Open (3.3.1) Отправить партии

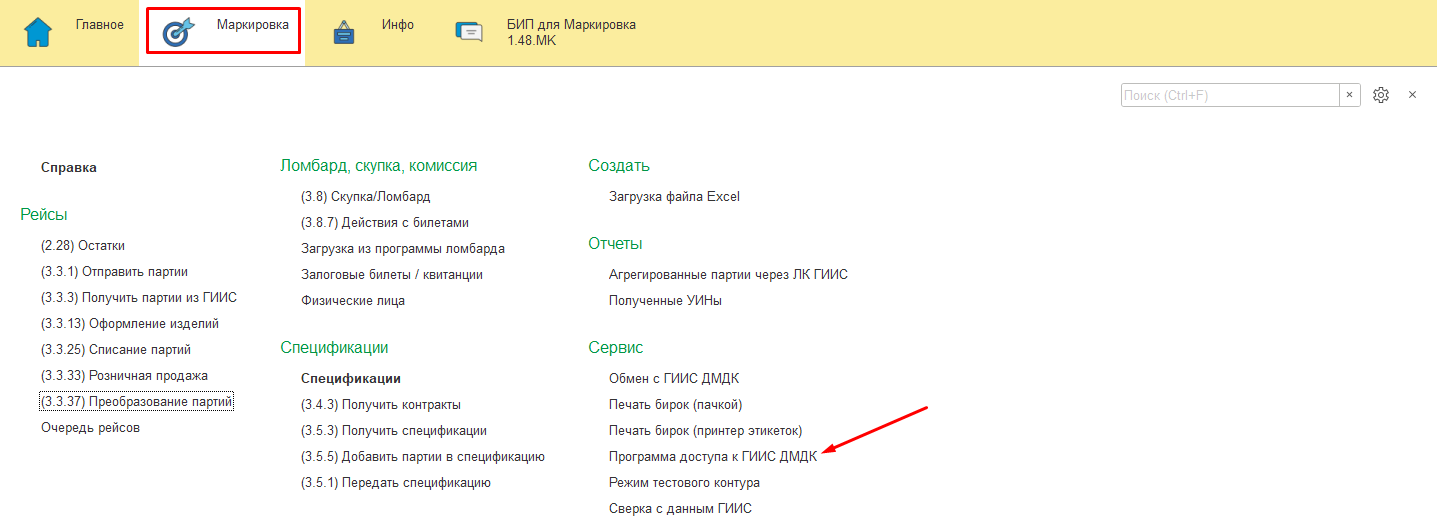pos(114,272)
